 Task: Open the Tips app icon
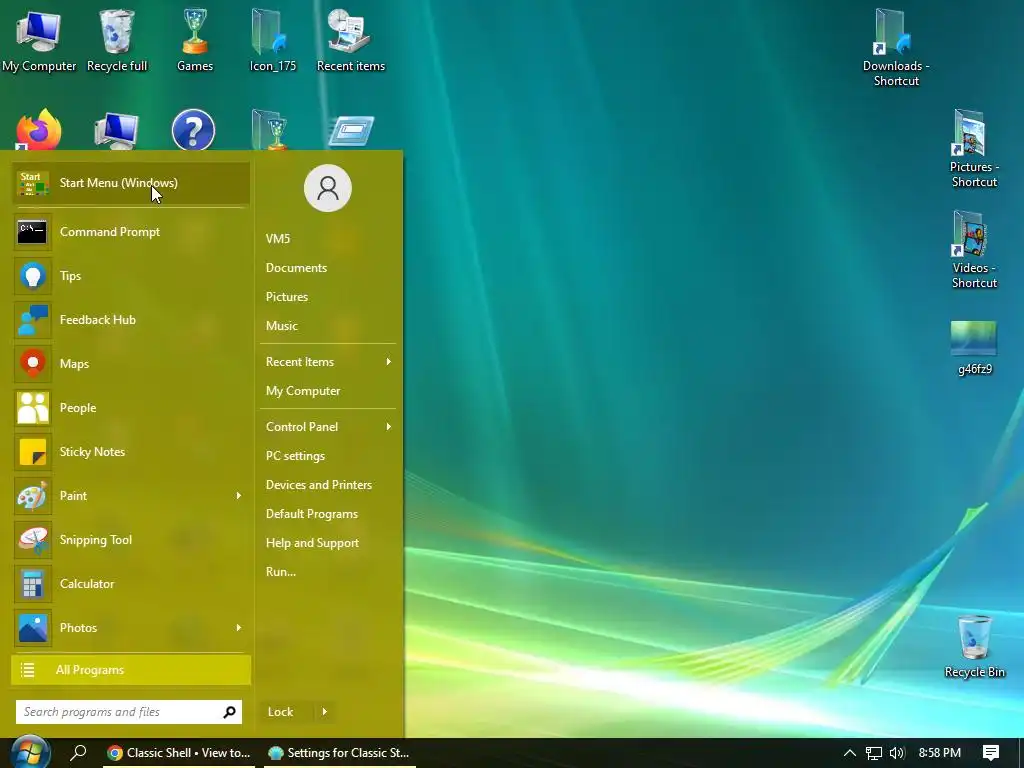(33, 276)
